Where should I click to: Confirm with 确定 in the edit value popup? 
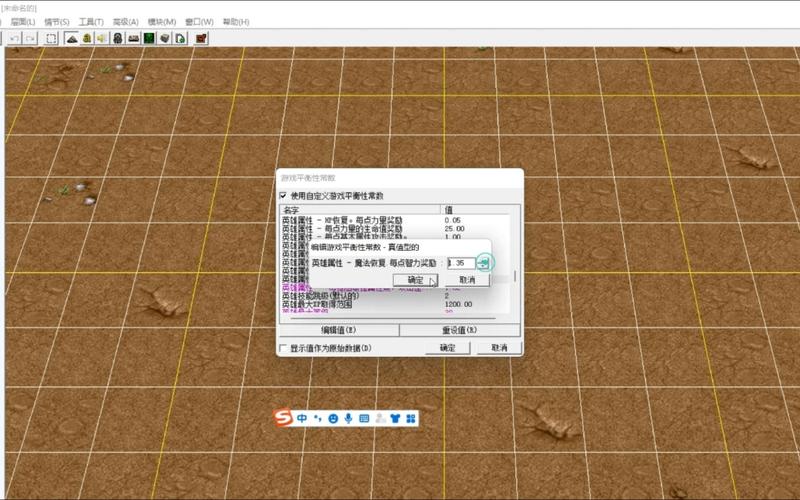click(415, 280)
